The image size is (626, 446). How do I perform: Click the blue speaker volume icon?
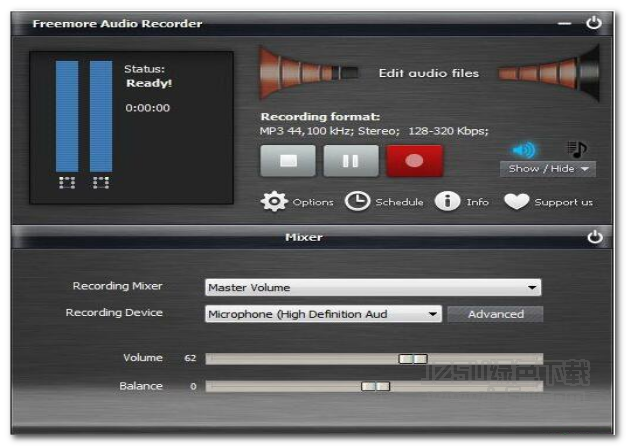coord(524,150)
